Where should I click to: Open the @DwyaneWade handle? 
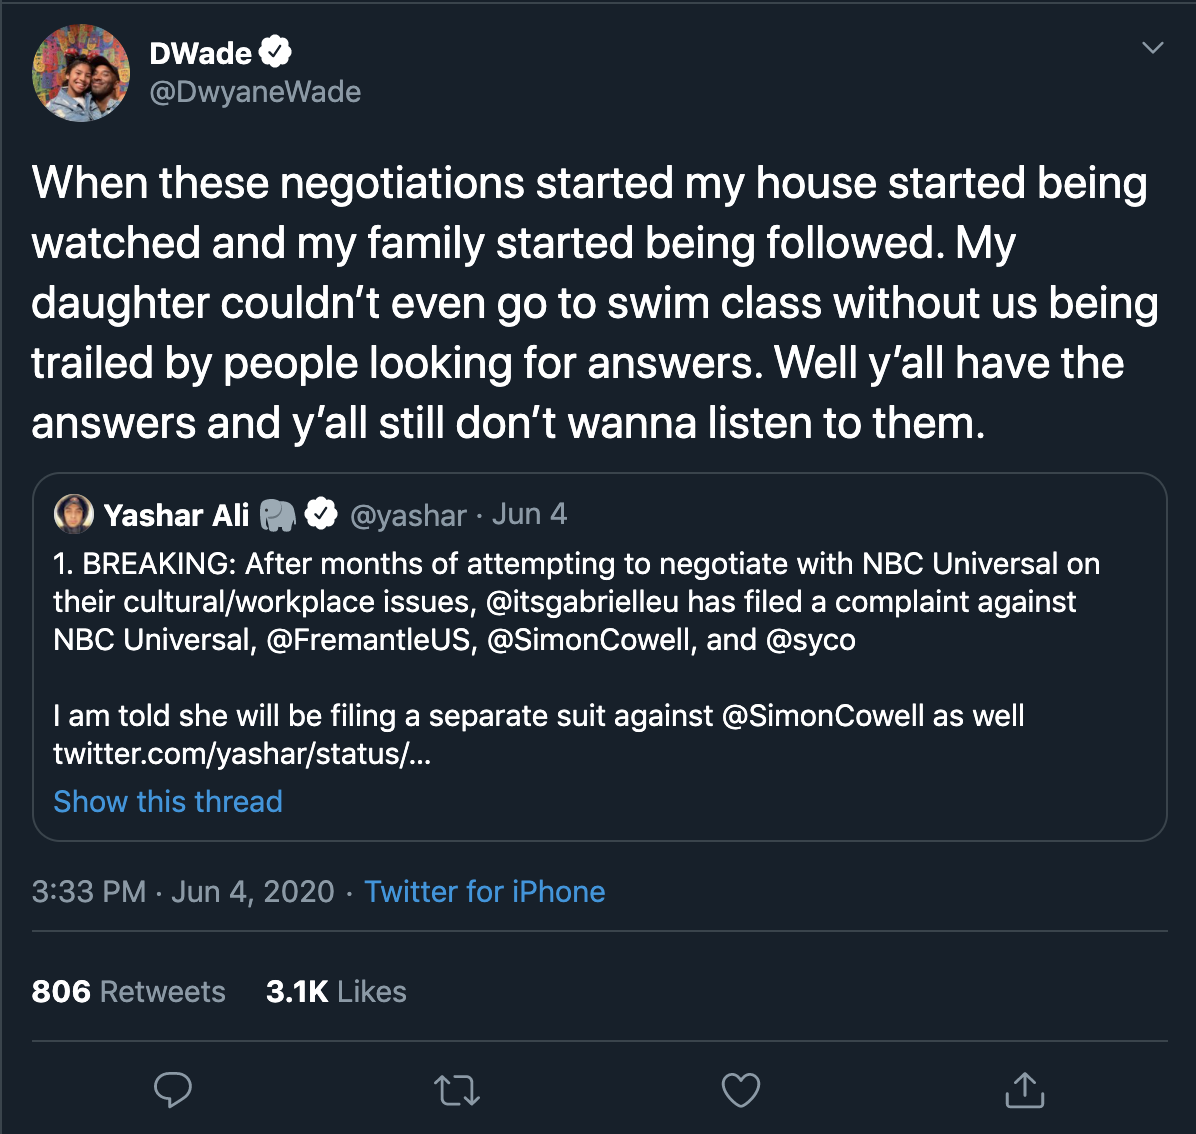255,92
